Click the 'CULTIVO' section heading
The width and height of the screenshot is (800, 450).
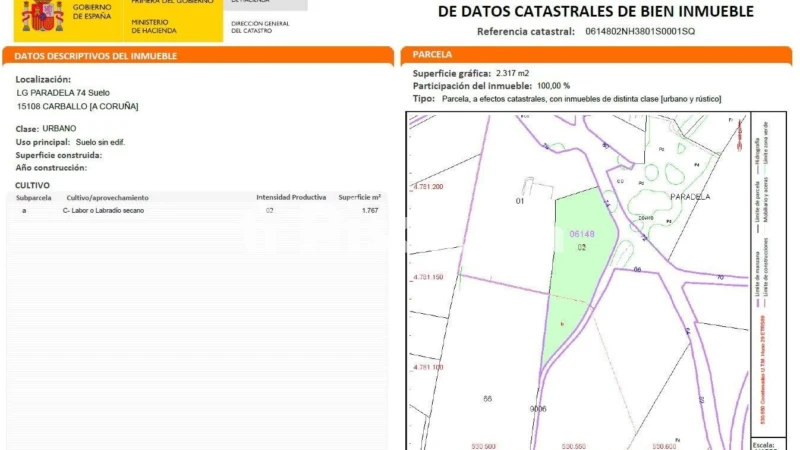(32, 185)
